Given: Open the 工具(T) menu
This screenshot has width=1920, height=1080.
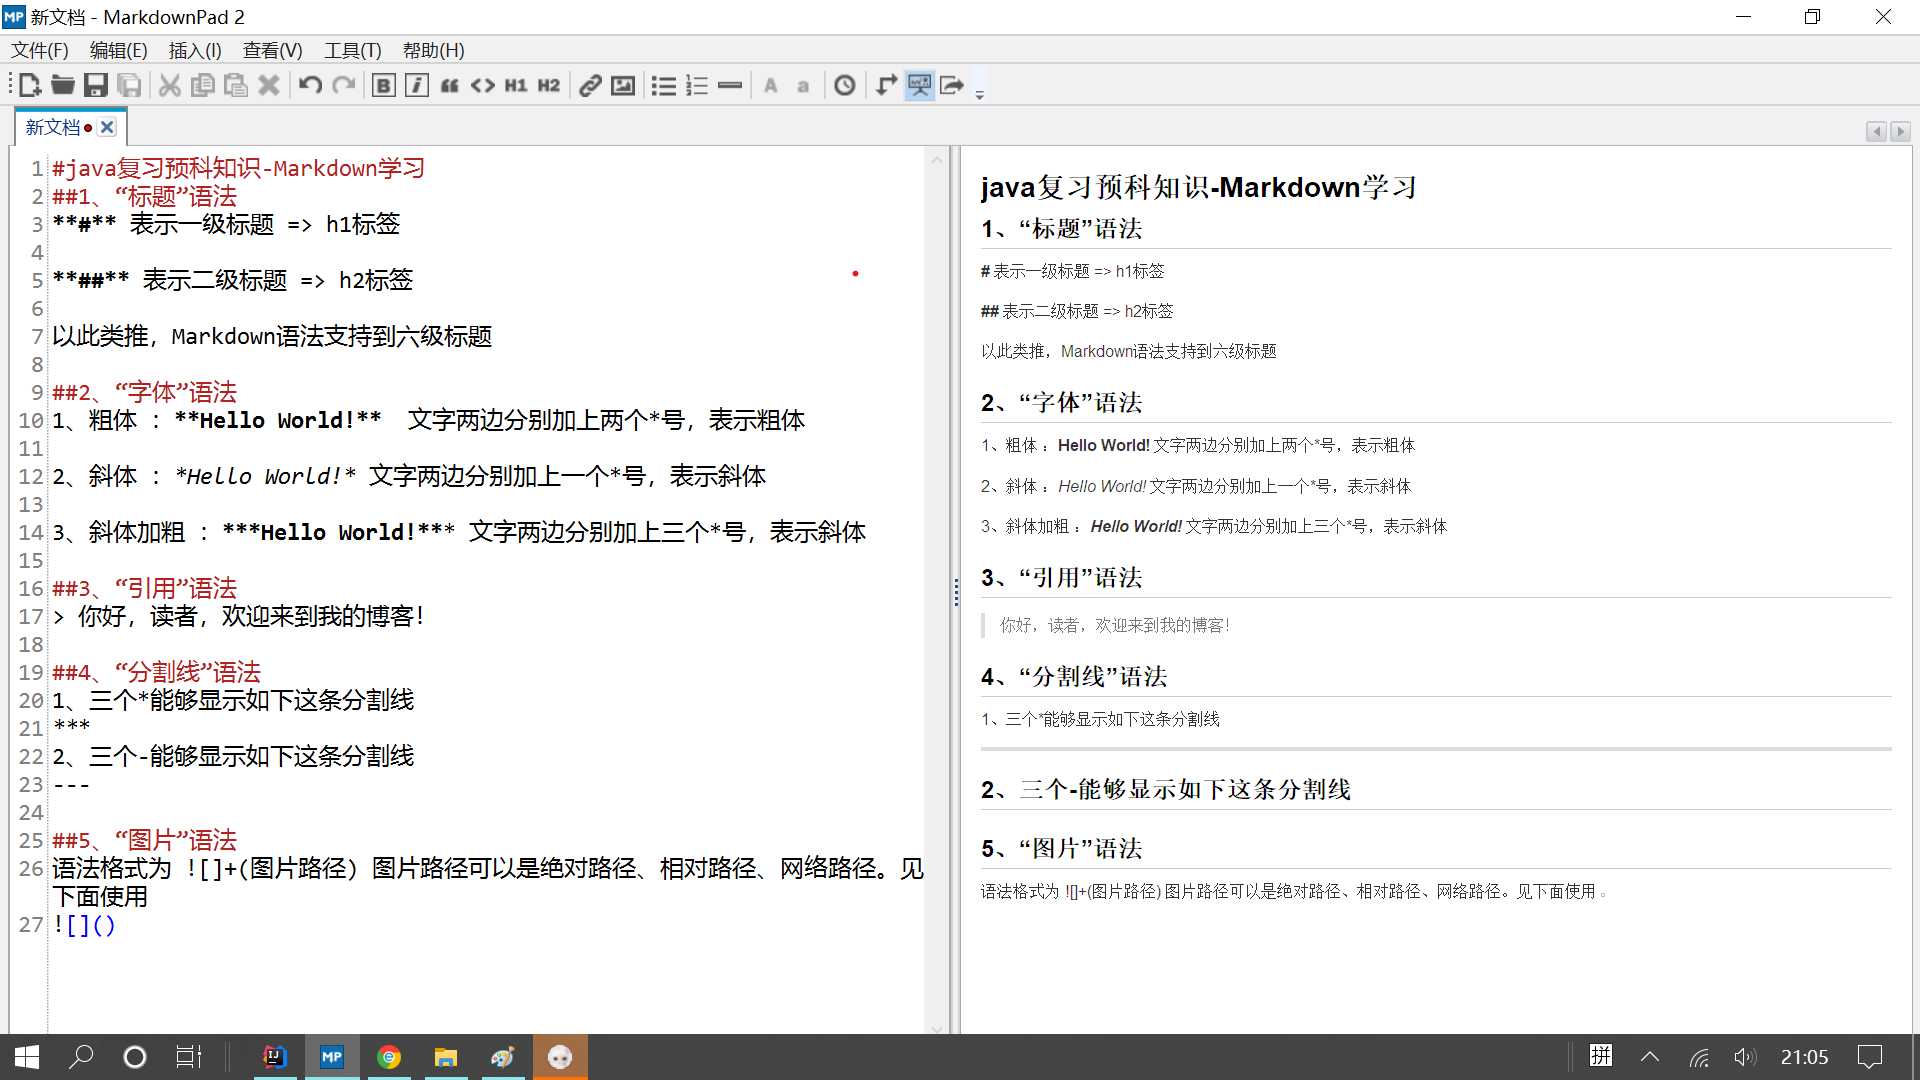Looking at the screenshot, I should pos(352,50).
